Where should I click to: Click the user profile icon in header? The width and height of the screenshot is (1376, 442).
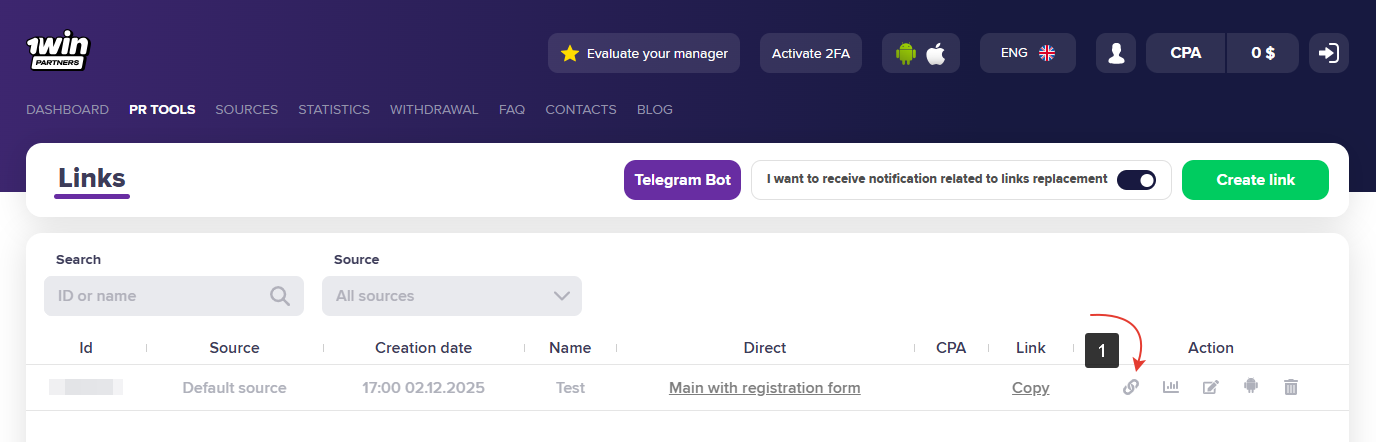[1116, 53]
